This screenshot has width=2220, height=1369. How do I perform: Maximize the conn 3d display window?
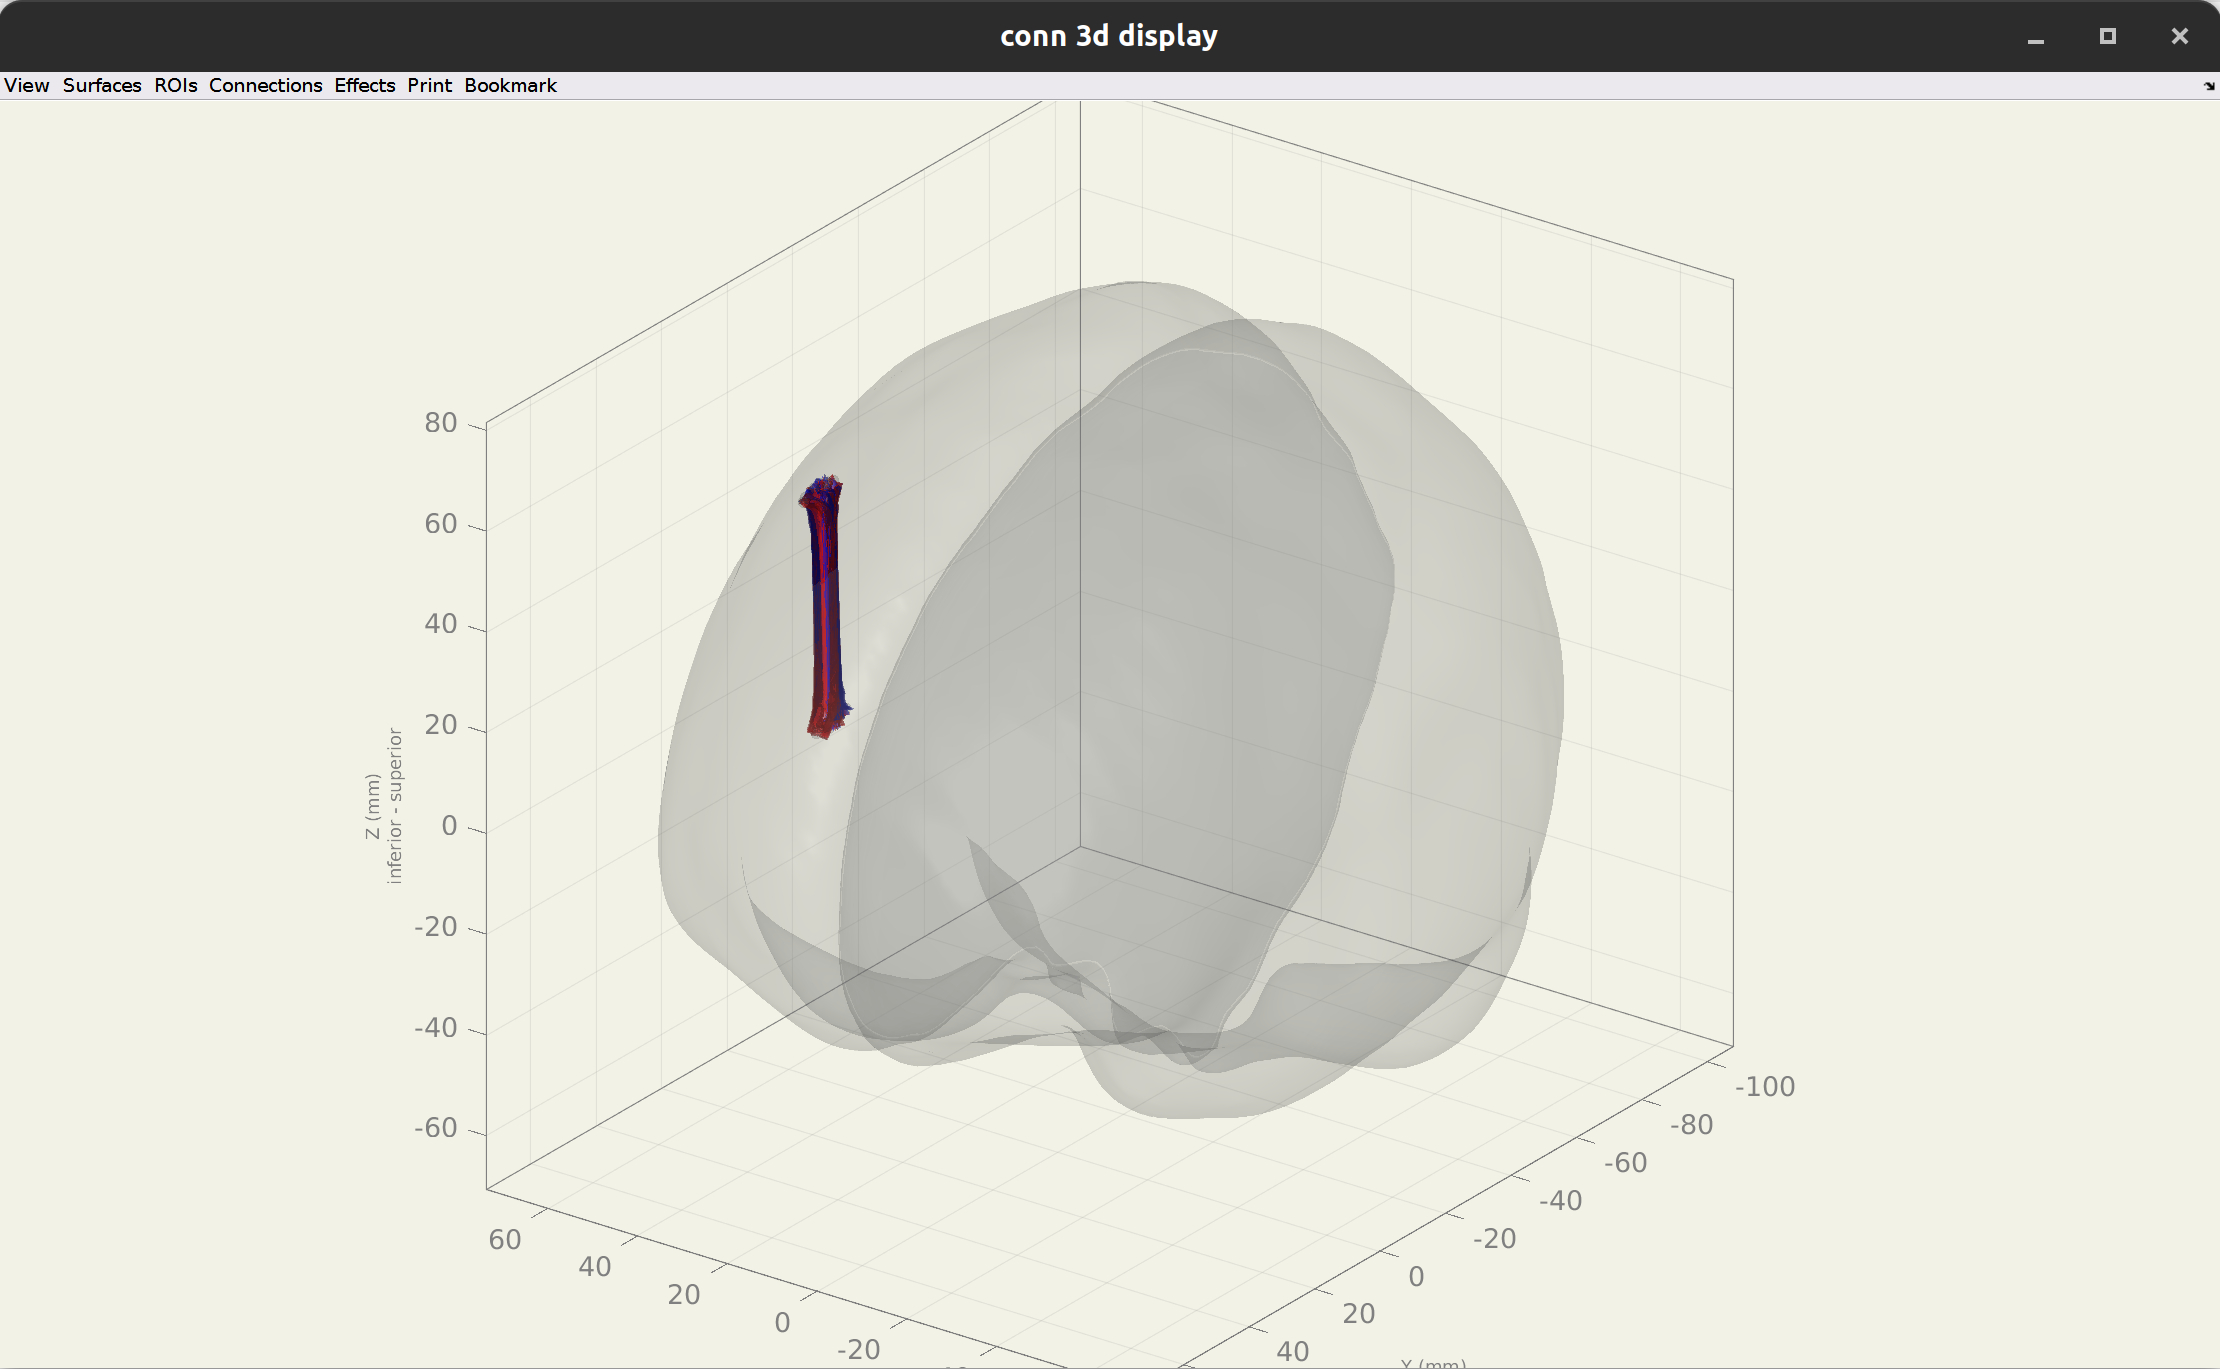point(2107,37)
